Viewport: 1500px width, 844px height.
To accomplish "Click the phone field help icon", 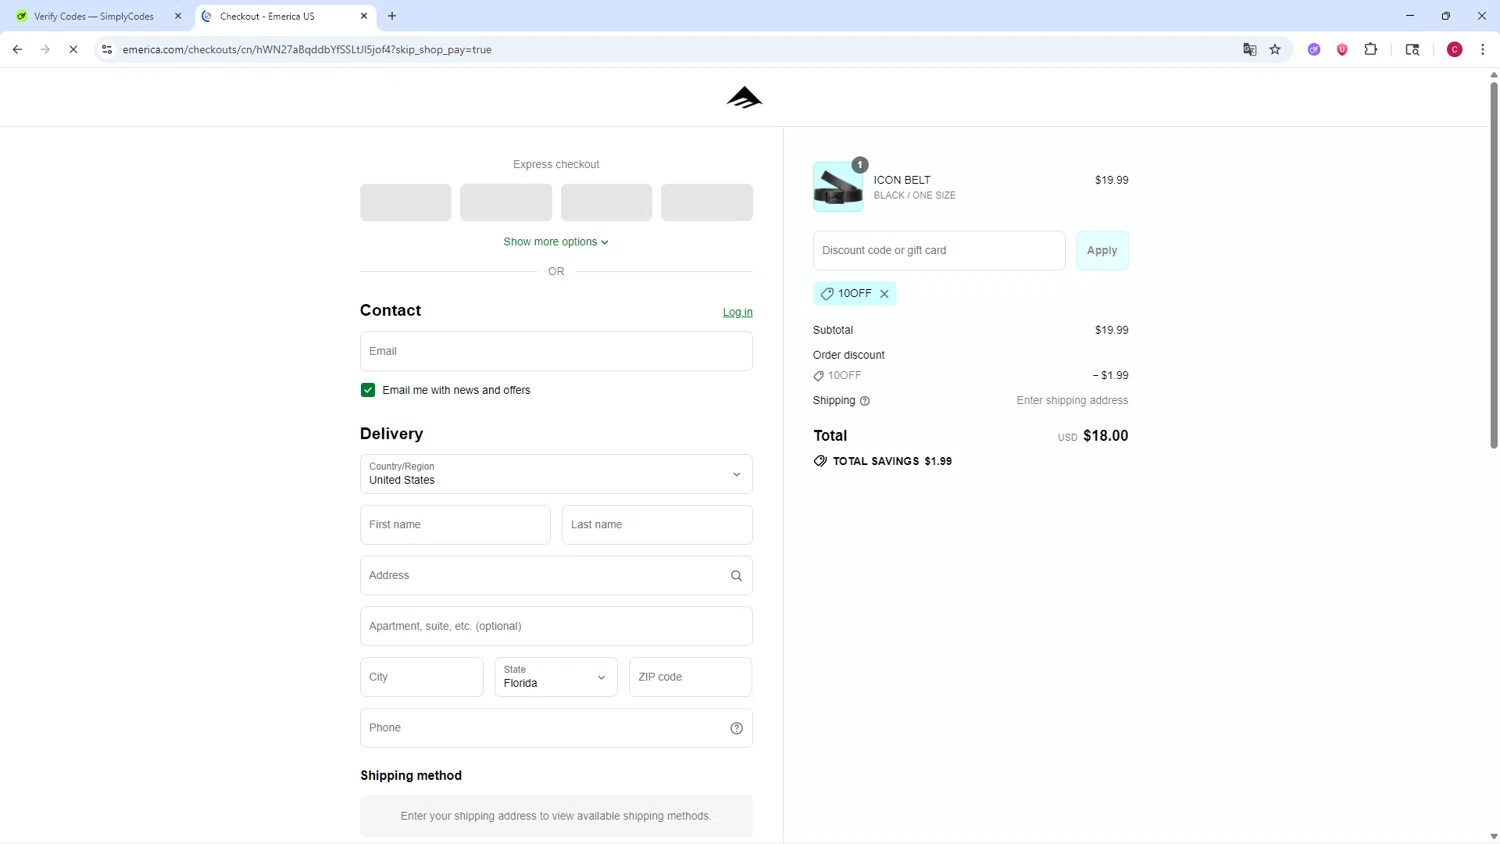I will 736,728.
